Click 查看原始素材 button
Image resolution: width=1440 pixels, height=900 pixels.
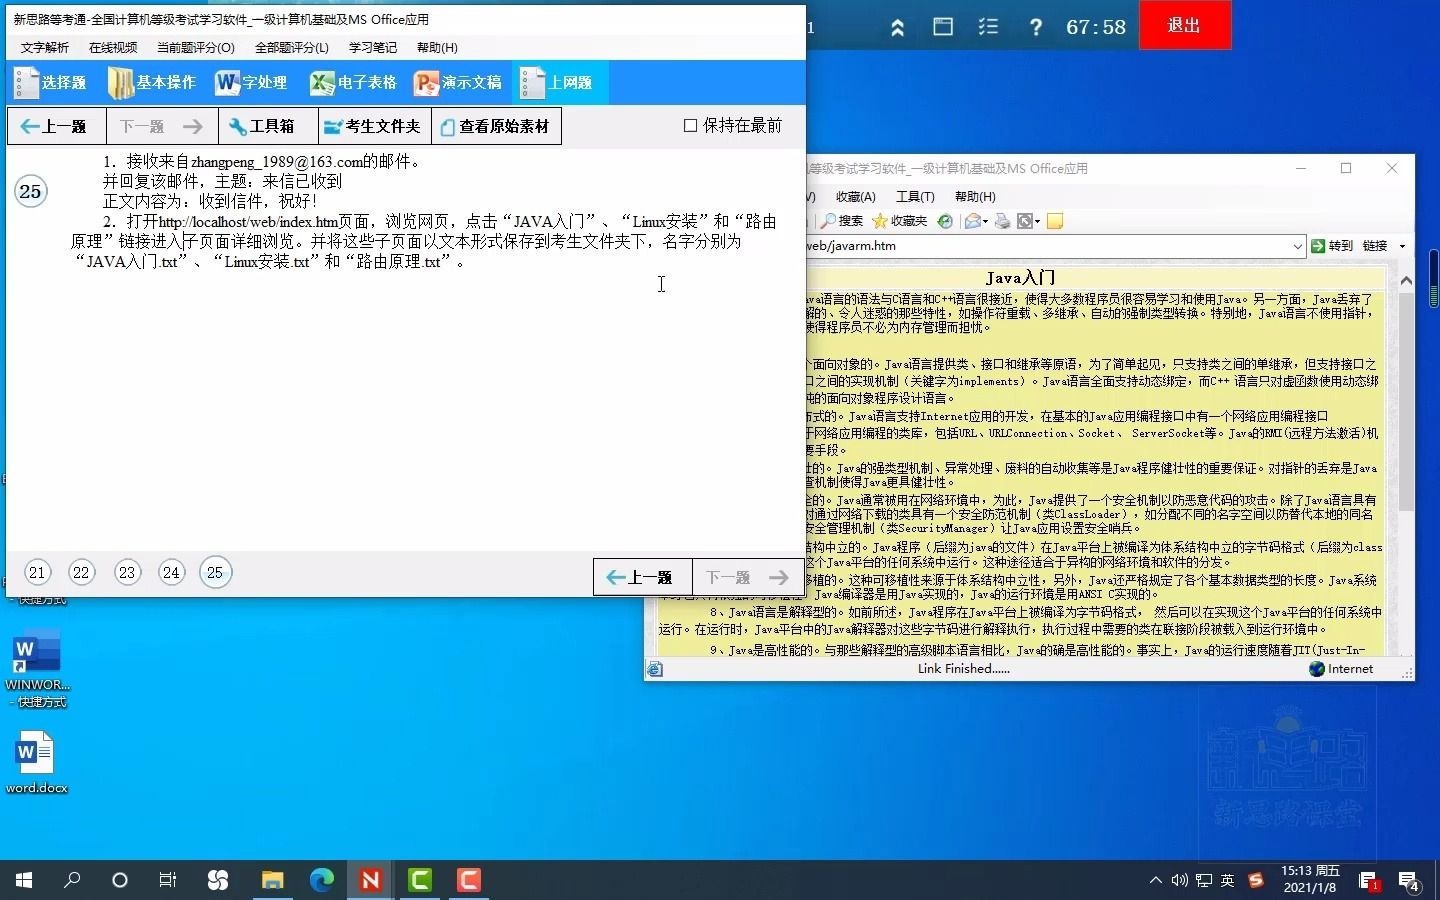click(496, 127)
